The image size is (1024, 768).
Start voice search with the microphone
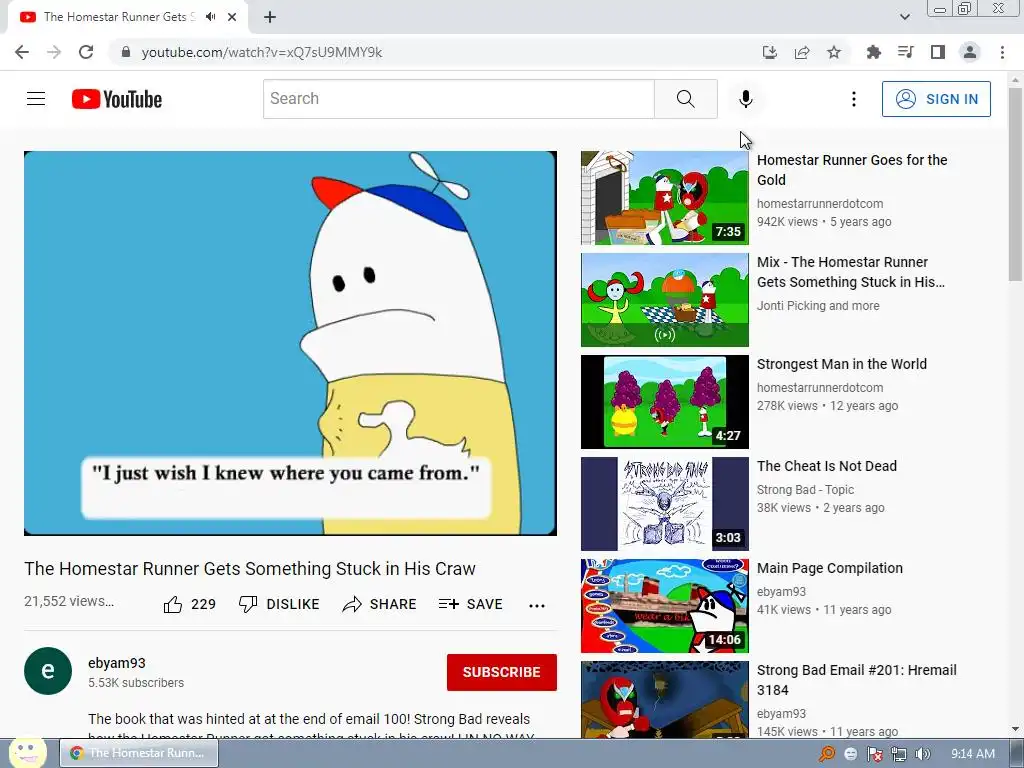746,99
